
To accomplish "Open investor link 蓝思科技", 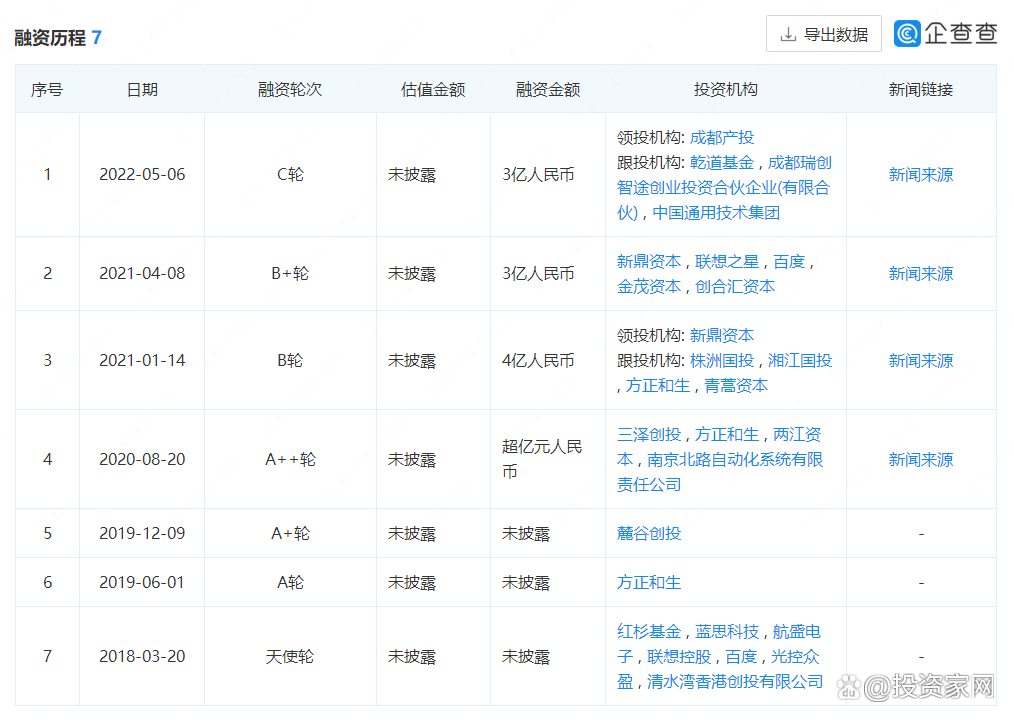I will 727,631.
